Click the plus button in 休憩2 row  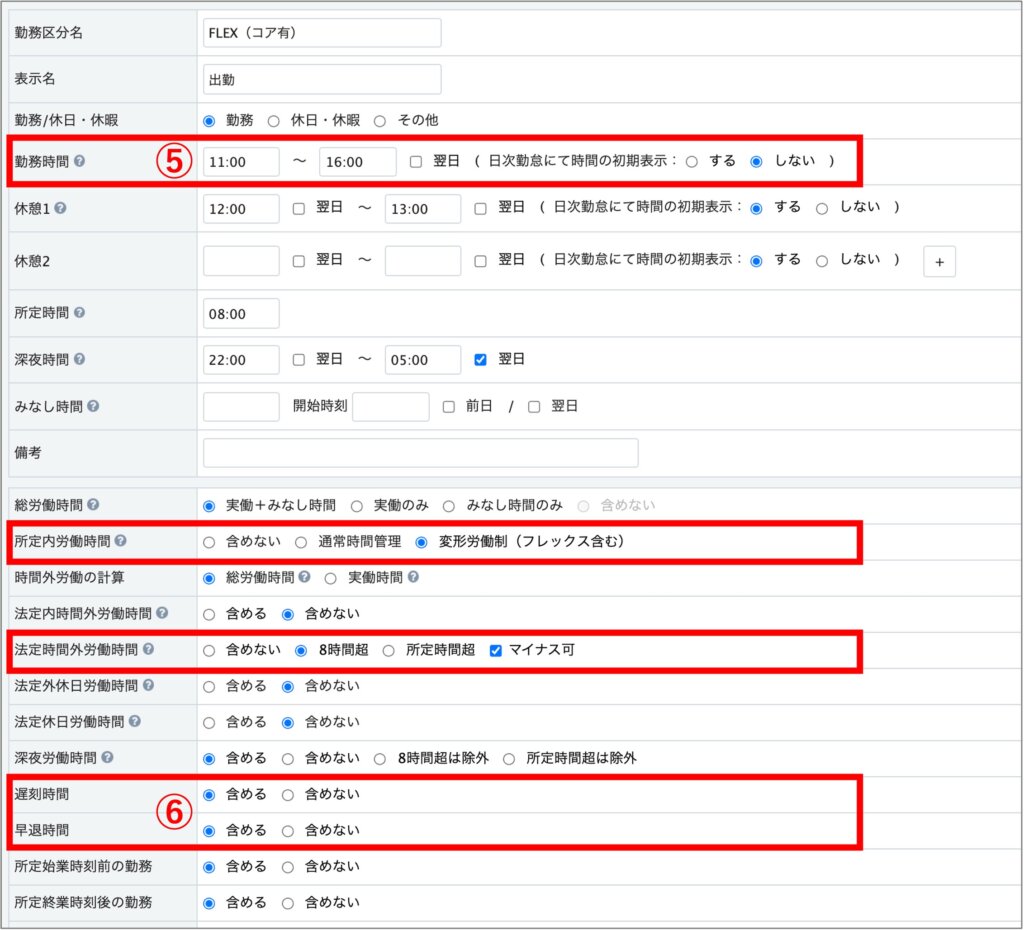(939, 261)
